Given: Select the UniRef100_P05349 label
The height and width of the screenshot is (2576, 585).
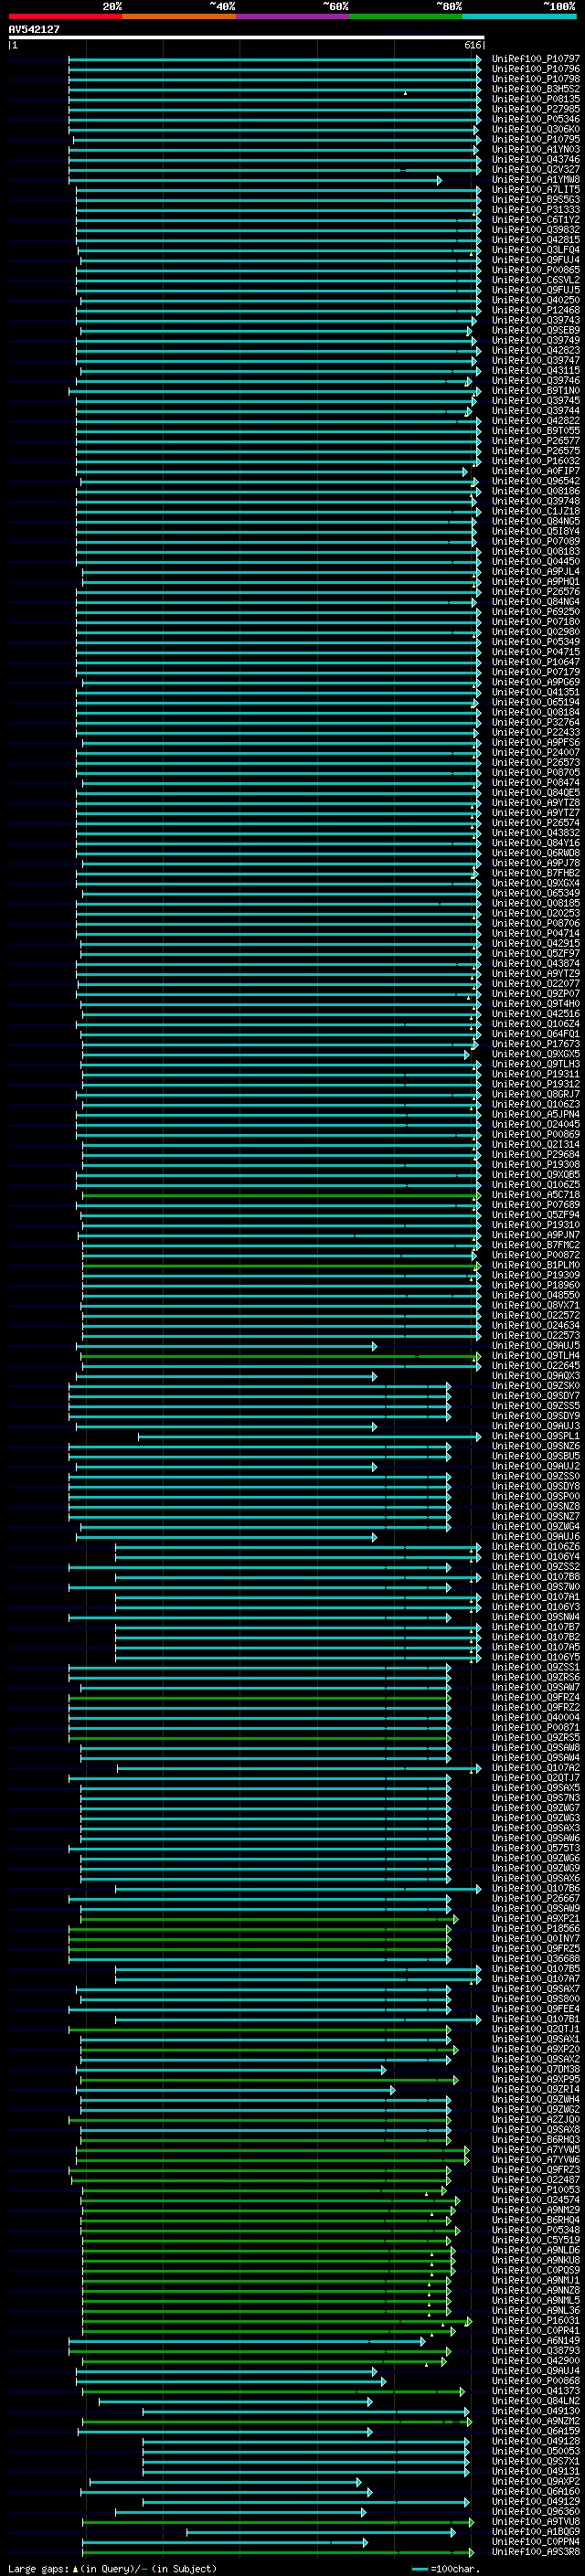Looking at the screenshot, I should coord(536,642).
